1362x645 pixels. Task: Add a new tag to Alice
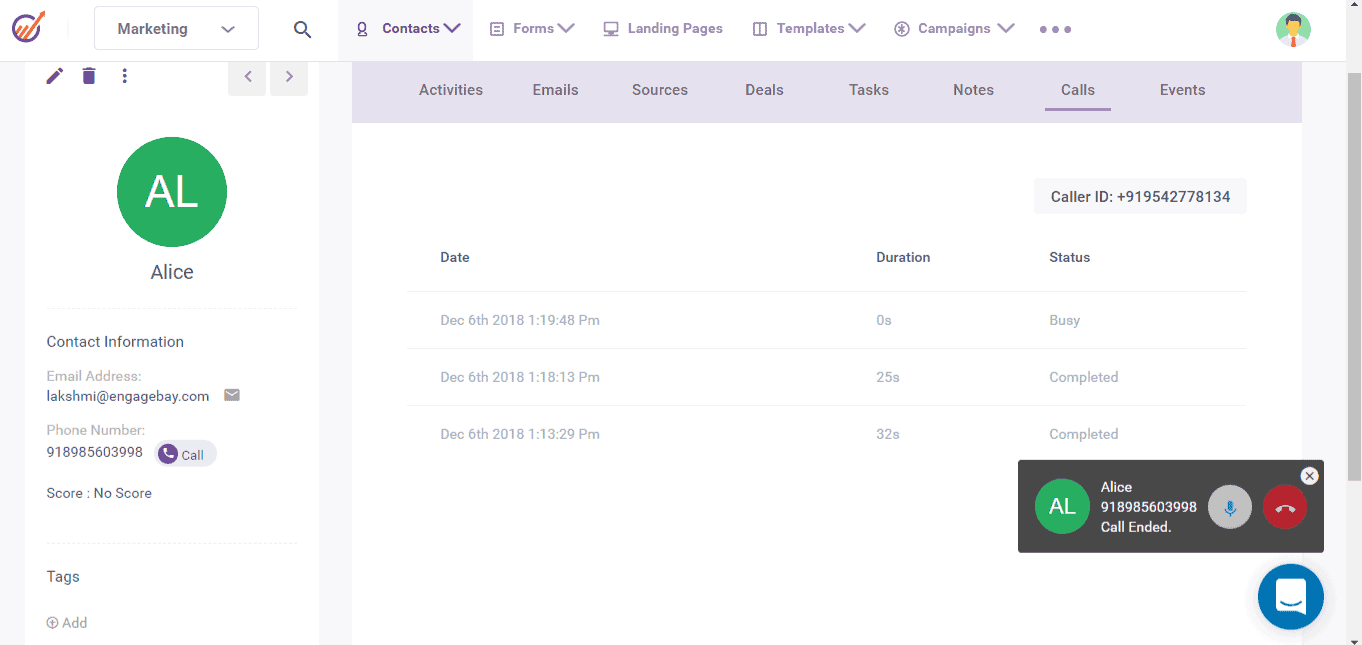click(x=66, y=622)
